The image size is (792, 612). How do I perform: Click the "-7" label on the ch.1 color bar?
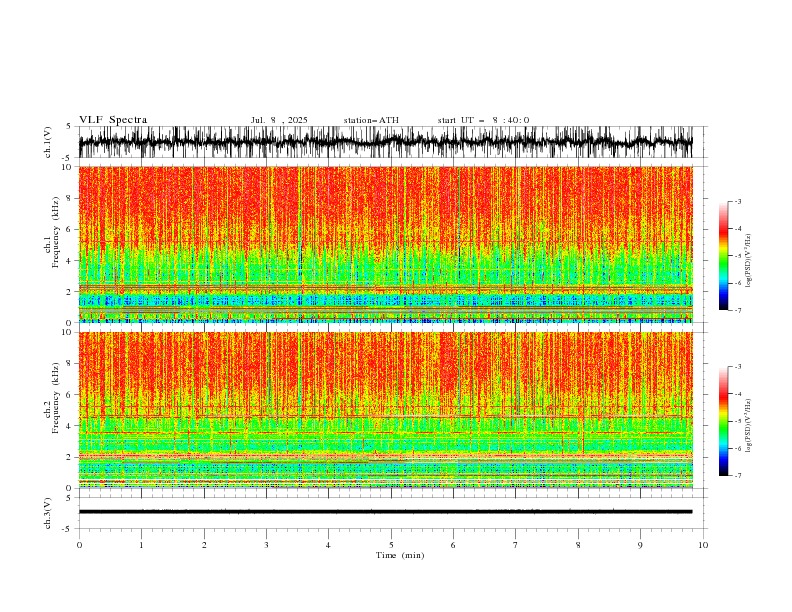(737, 310)
